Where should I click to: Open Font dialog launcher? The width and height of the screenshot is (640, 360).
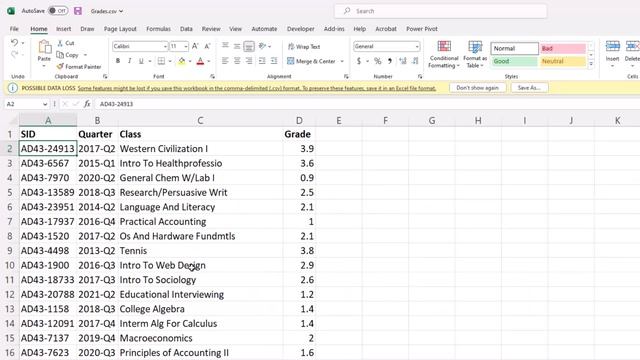click(212, 76)
